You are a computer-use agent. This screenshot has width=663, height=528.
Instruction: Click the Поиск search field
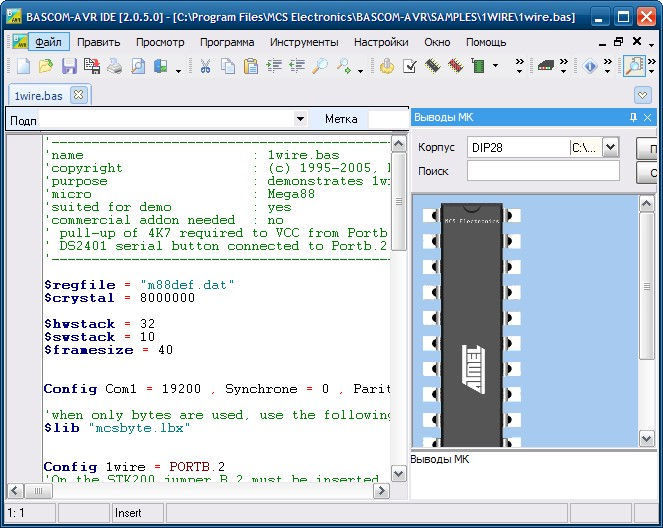pyautogui.click(x=543, y=171)
